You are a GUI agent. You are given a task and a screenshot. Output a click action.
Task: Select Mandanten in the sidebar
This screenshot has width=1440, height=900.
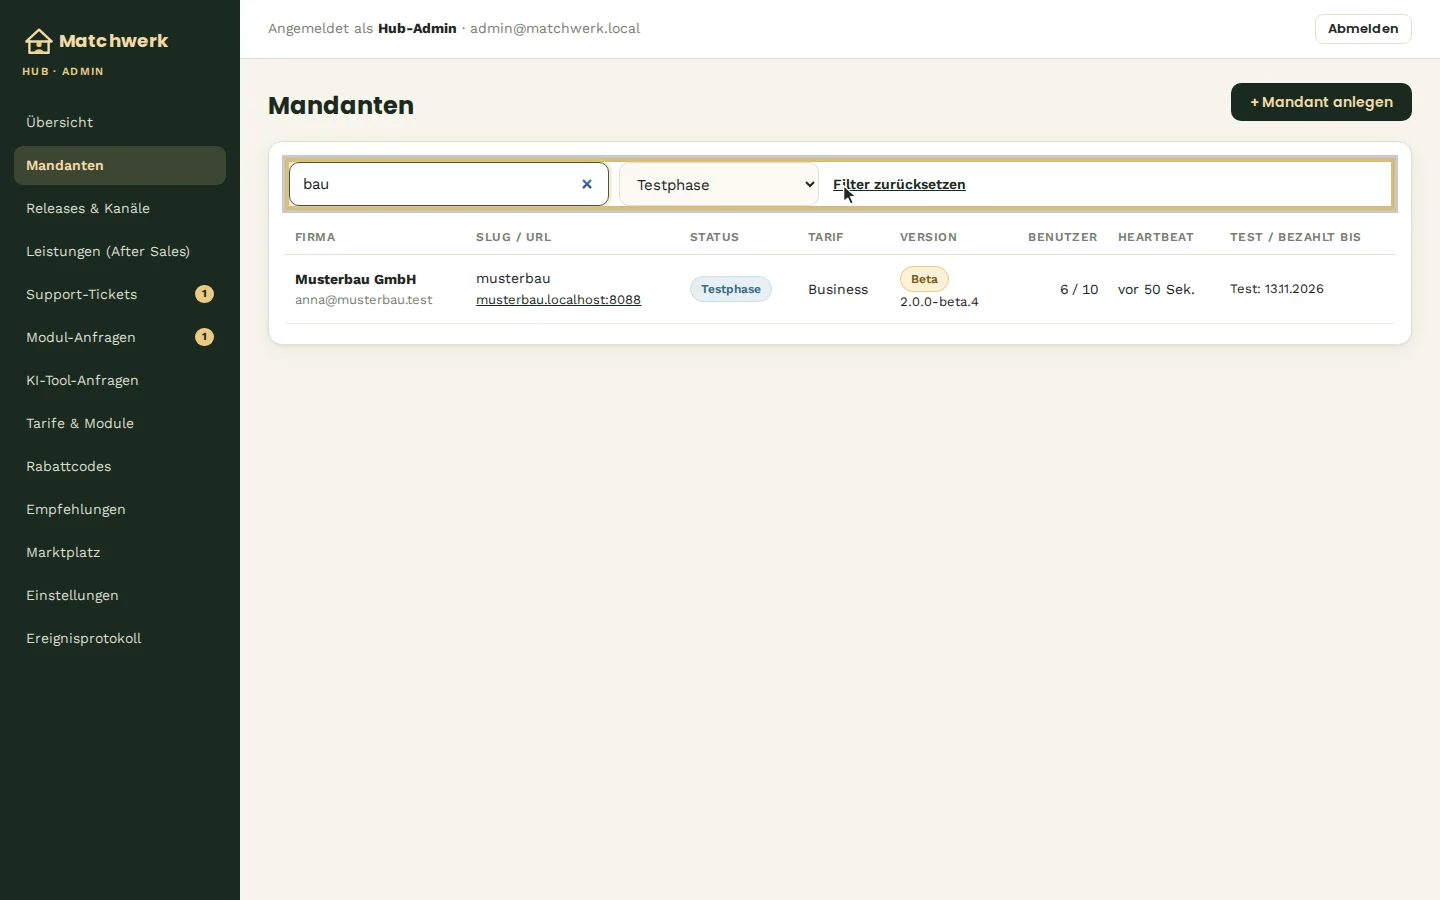[x=120, y=165]
